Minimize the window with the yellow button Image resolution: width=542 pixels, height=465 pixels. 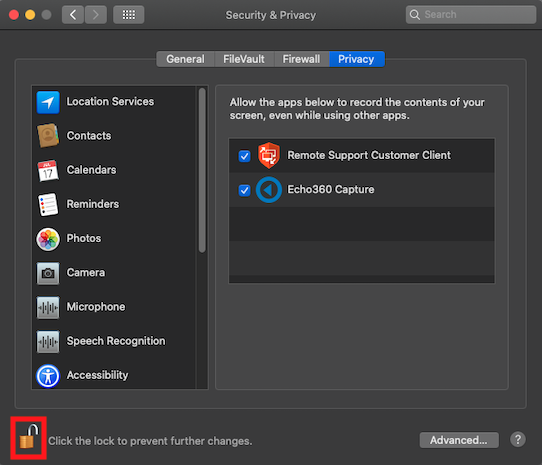(30, 15)
